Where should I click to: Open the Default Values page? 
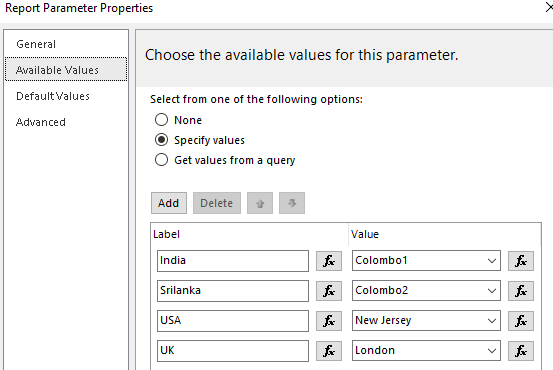(x=53, y=96)
